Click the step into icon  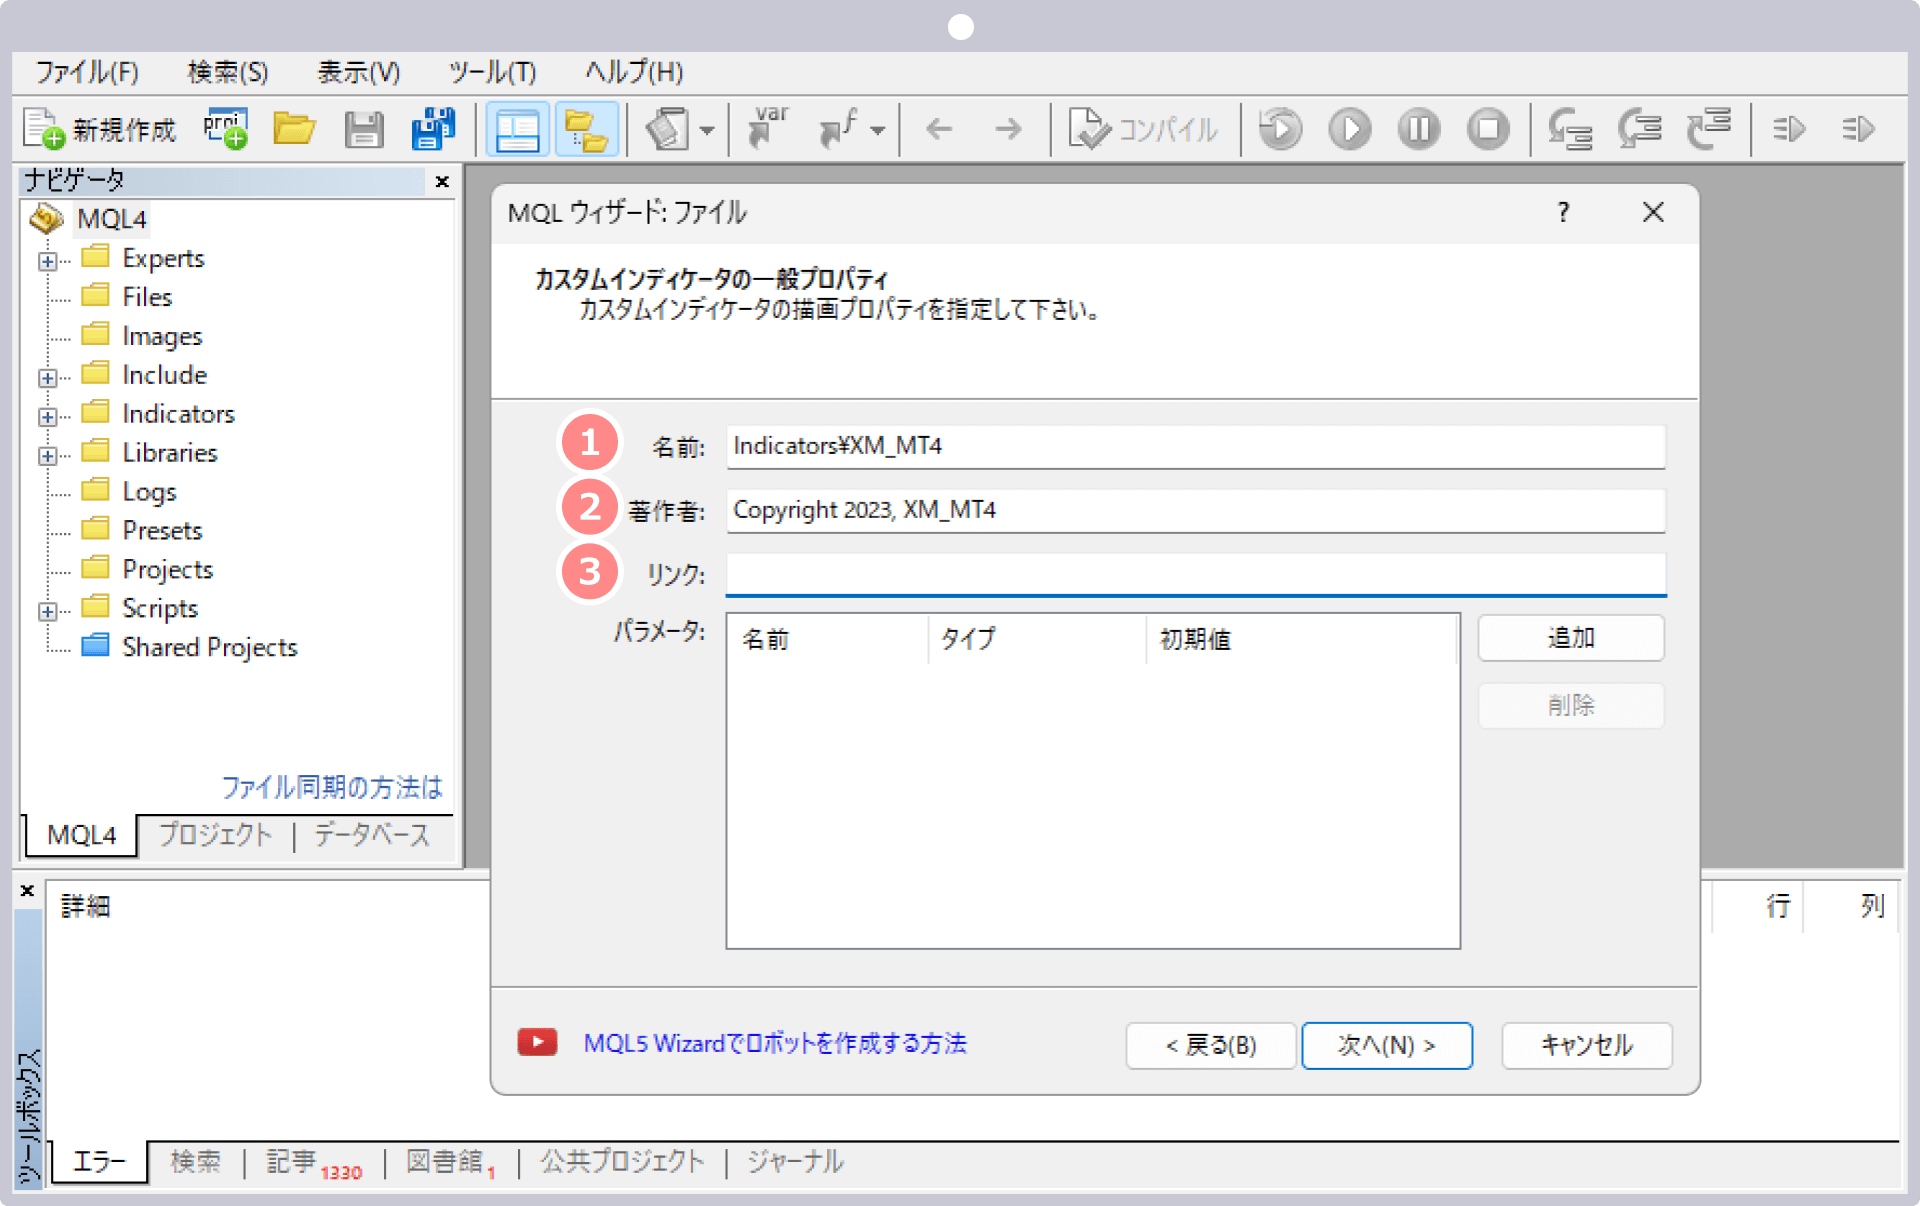pos(1570,129)
